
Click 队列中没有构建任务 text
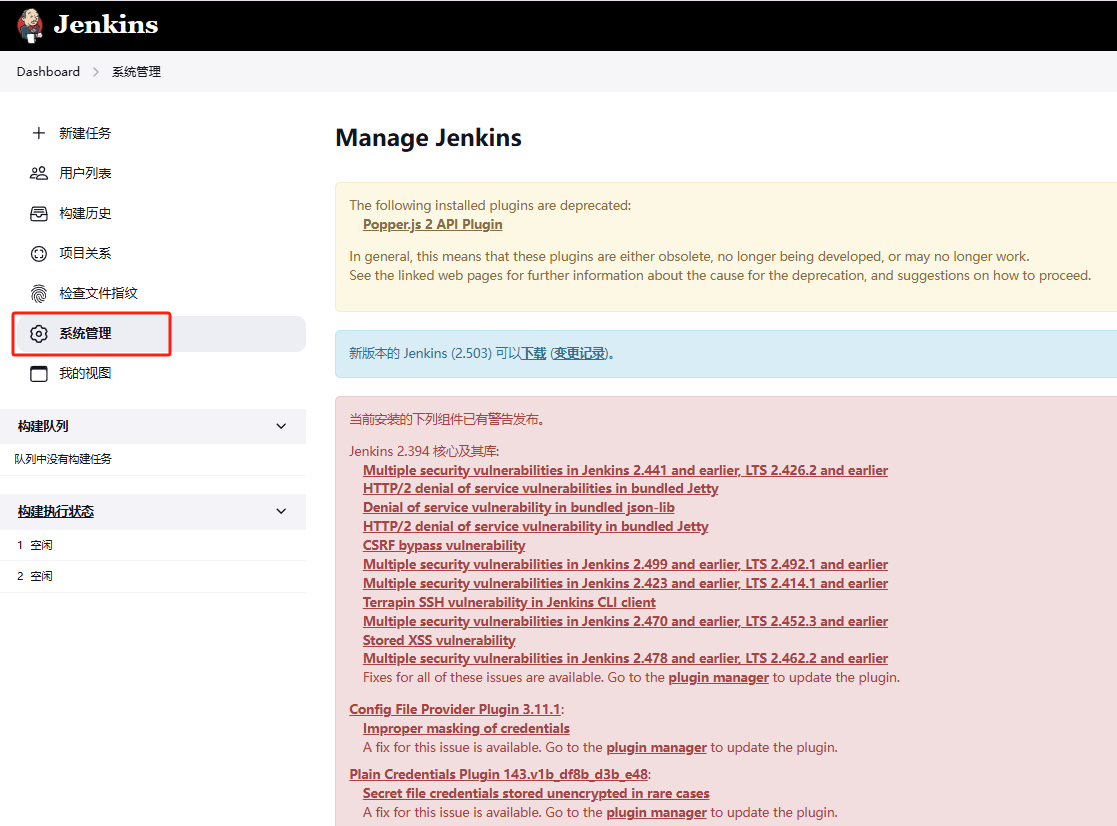(63, 459)
